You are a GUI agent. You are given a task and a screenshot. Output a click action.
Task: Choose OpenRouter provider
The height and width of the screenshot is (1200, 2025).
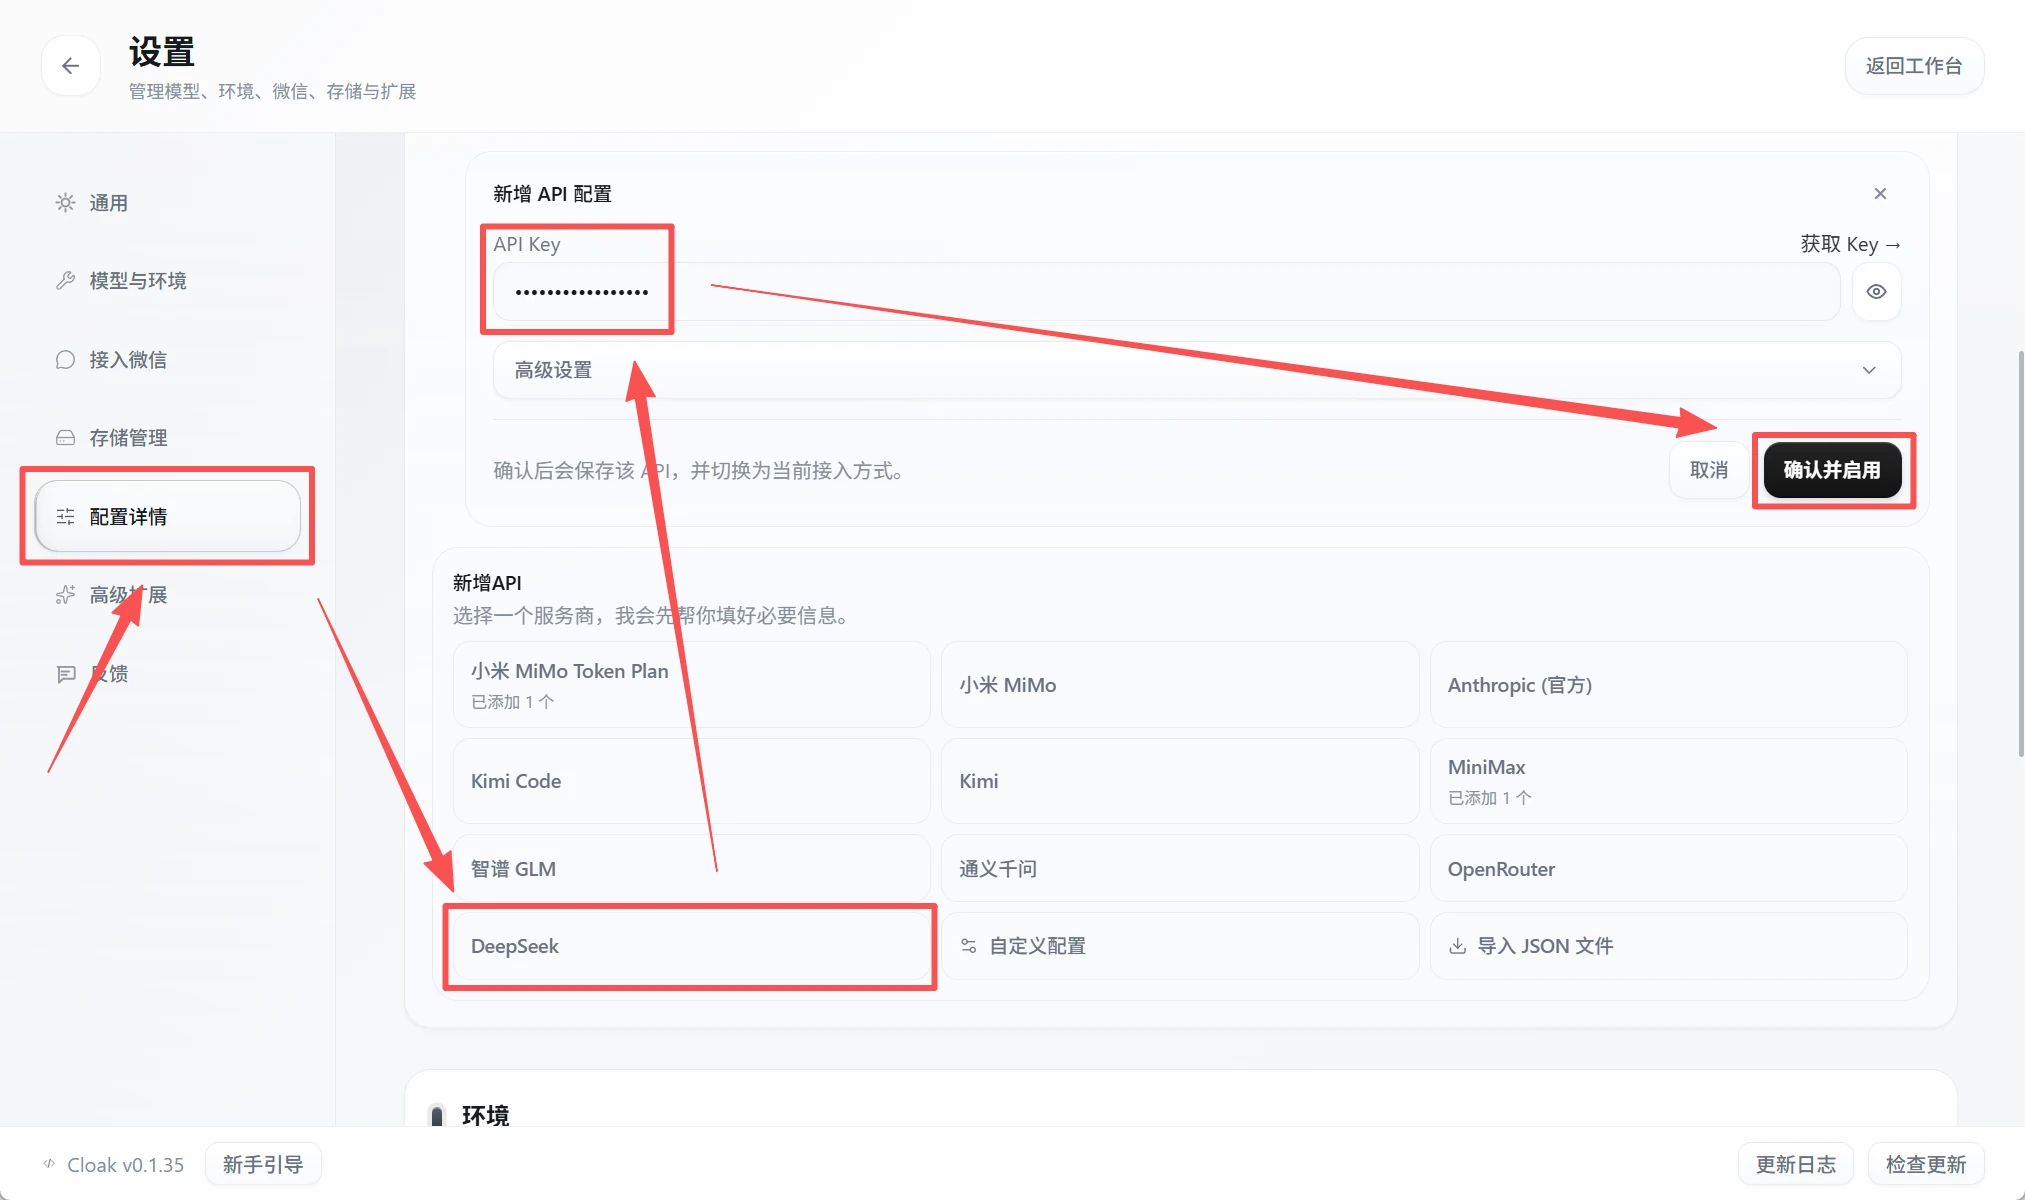click(1668, 868)
